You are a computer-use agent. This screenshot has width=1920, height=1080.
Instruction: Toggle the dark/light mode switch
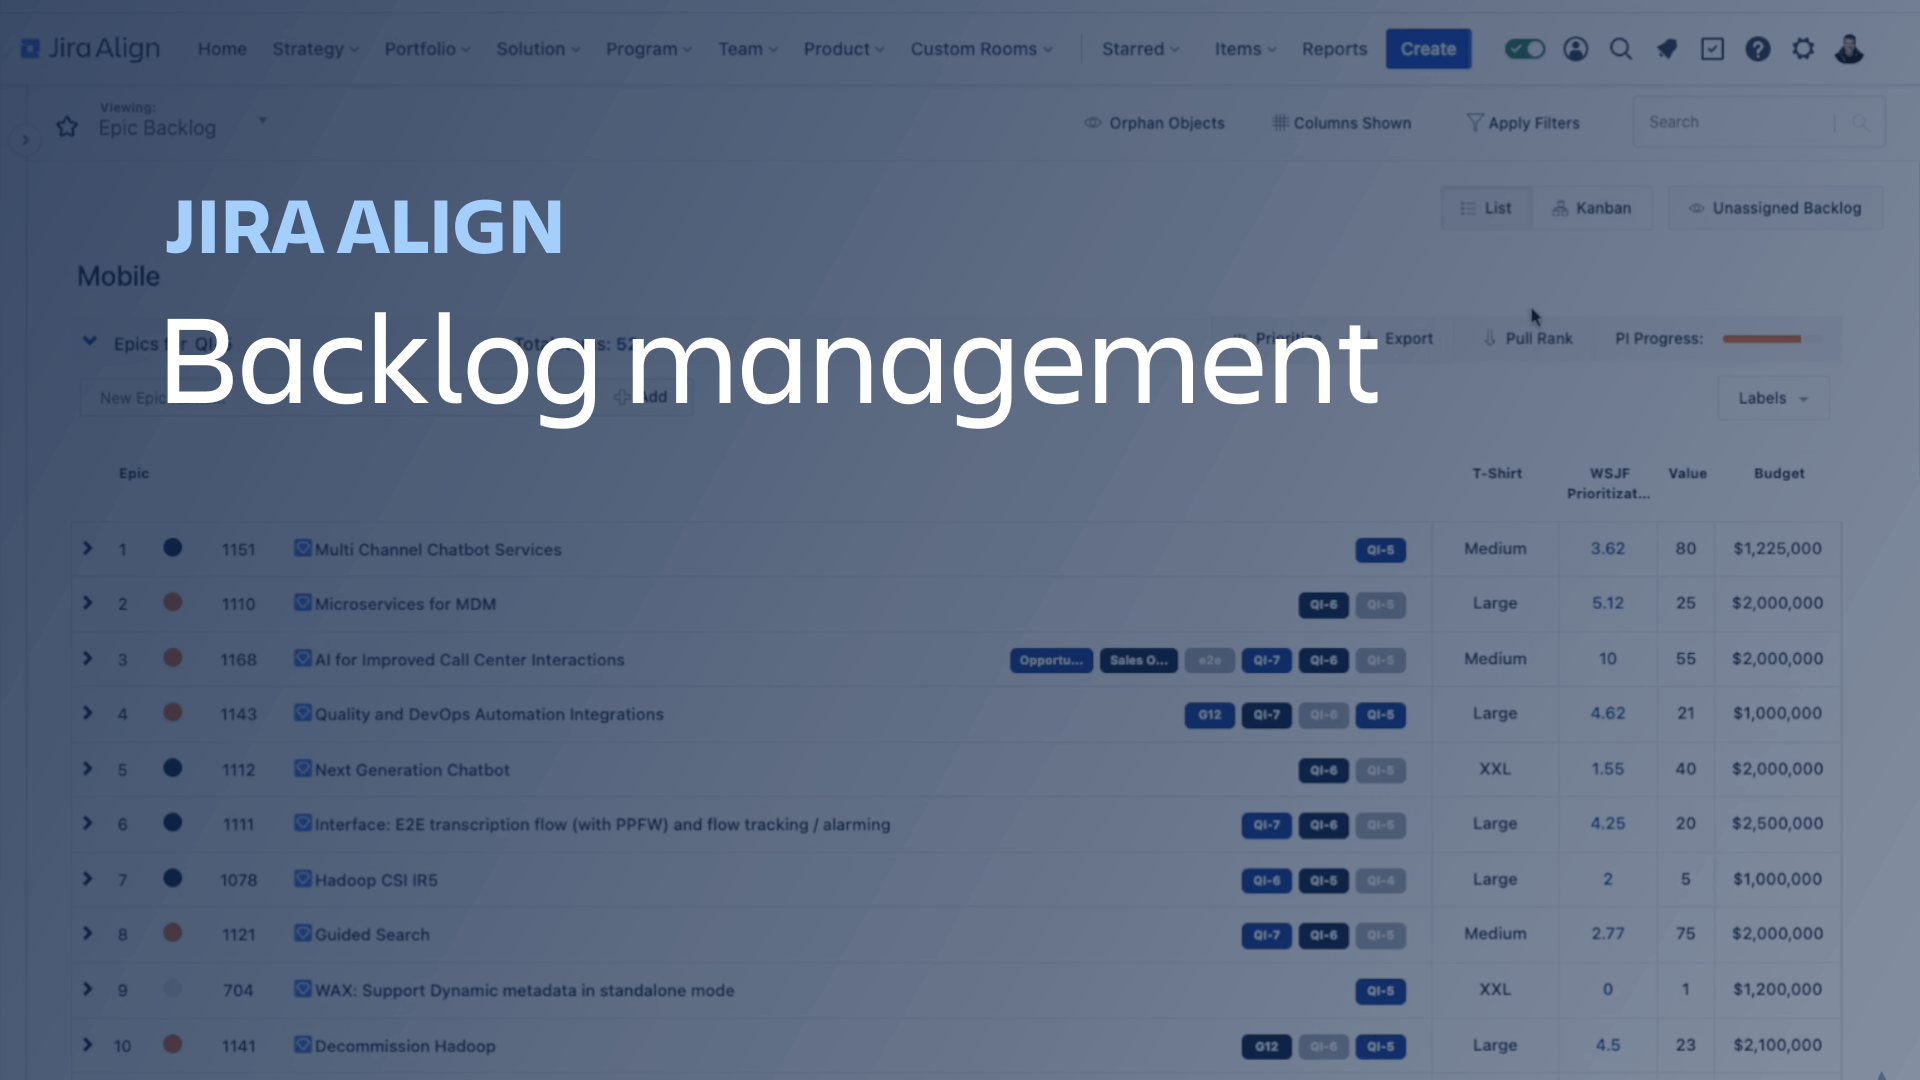[1522, 49]
